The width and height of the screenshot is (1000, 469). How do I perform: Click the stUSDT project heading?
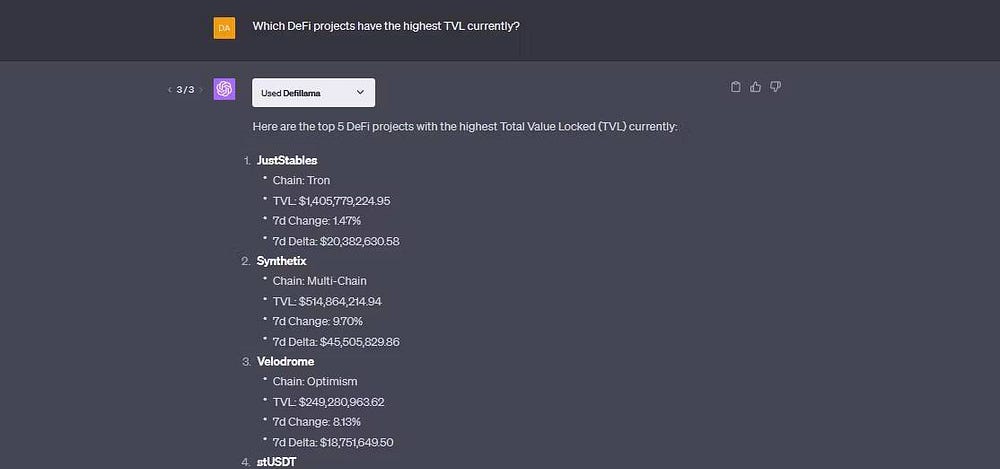(276, 462)
